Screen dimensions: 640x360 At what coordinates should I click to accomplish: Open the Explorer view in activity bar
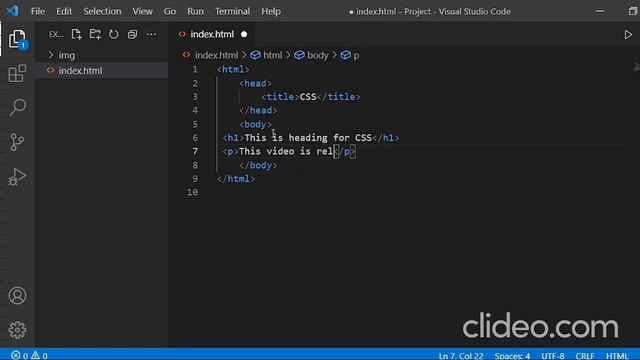(x=17, y=39)
